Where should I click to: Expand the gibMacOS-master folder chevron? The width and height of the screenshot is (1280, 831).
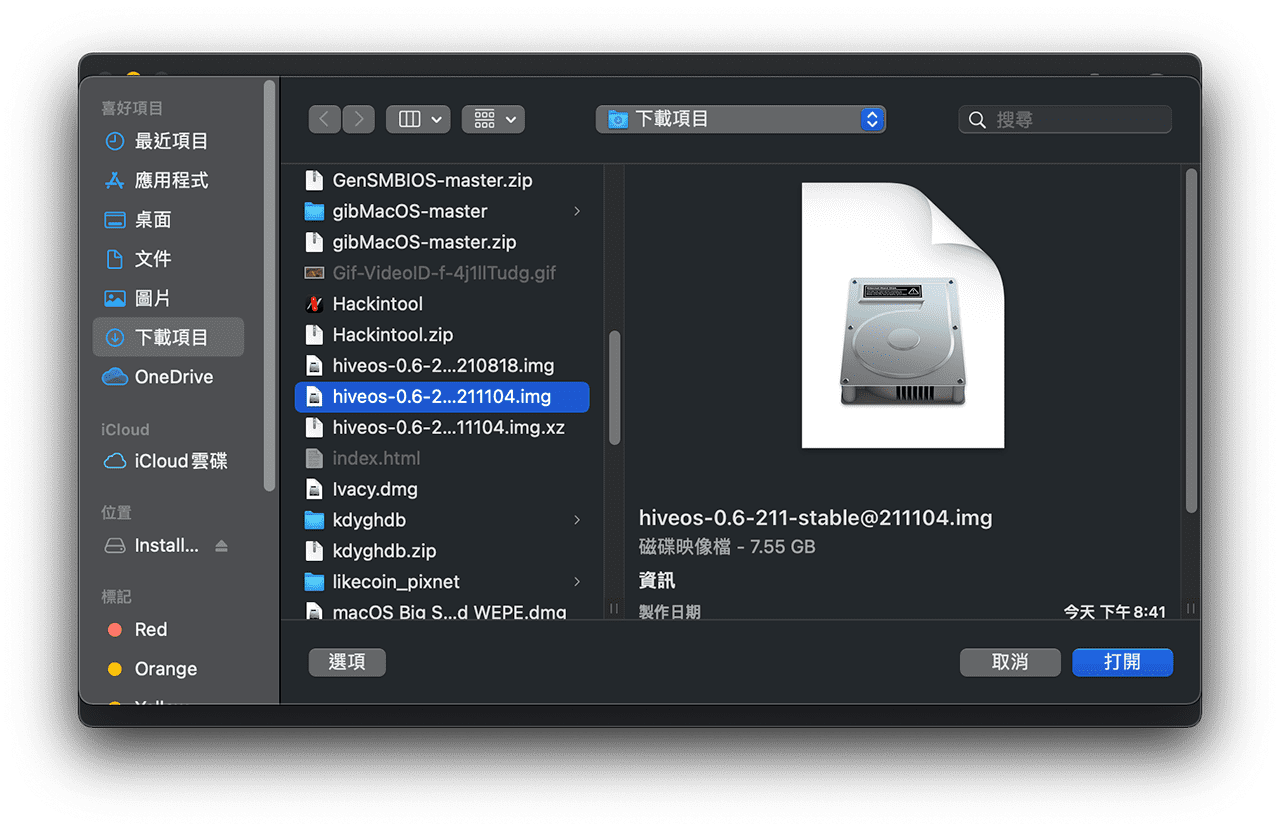point(577,212)
